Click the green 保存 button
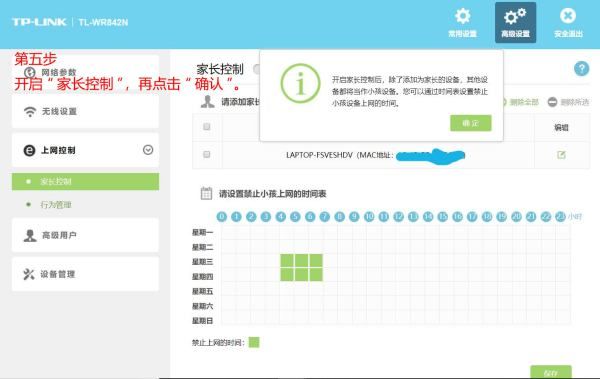600x379 pixels. (x=551, y=372)
